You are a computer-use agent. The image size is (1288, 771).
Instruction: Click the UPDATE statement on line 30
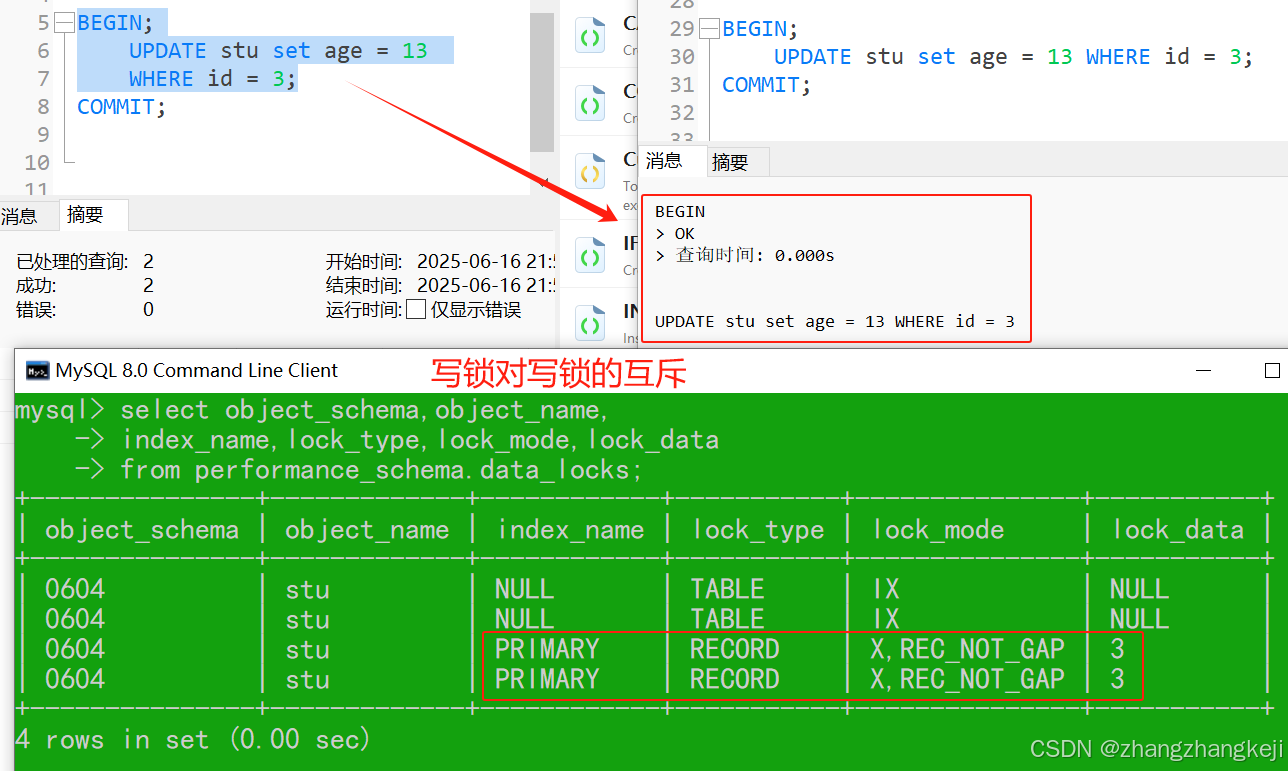pyautogui.click(x=1013, y=57)
